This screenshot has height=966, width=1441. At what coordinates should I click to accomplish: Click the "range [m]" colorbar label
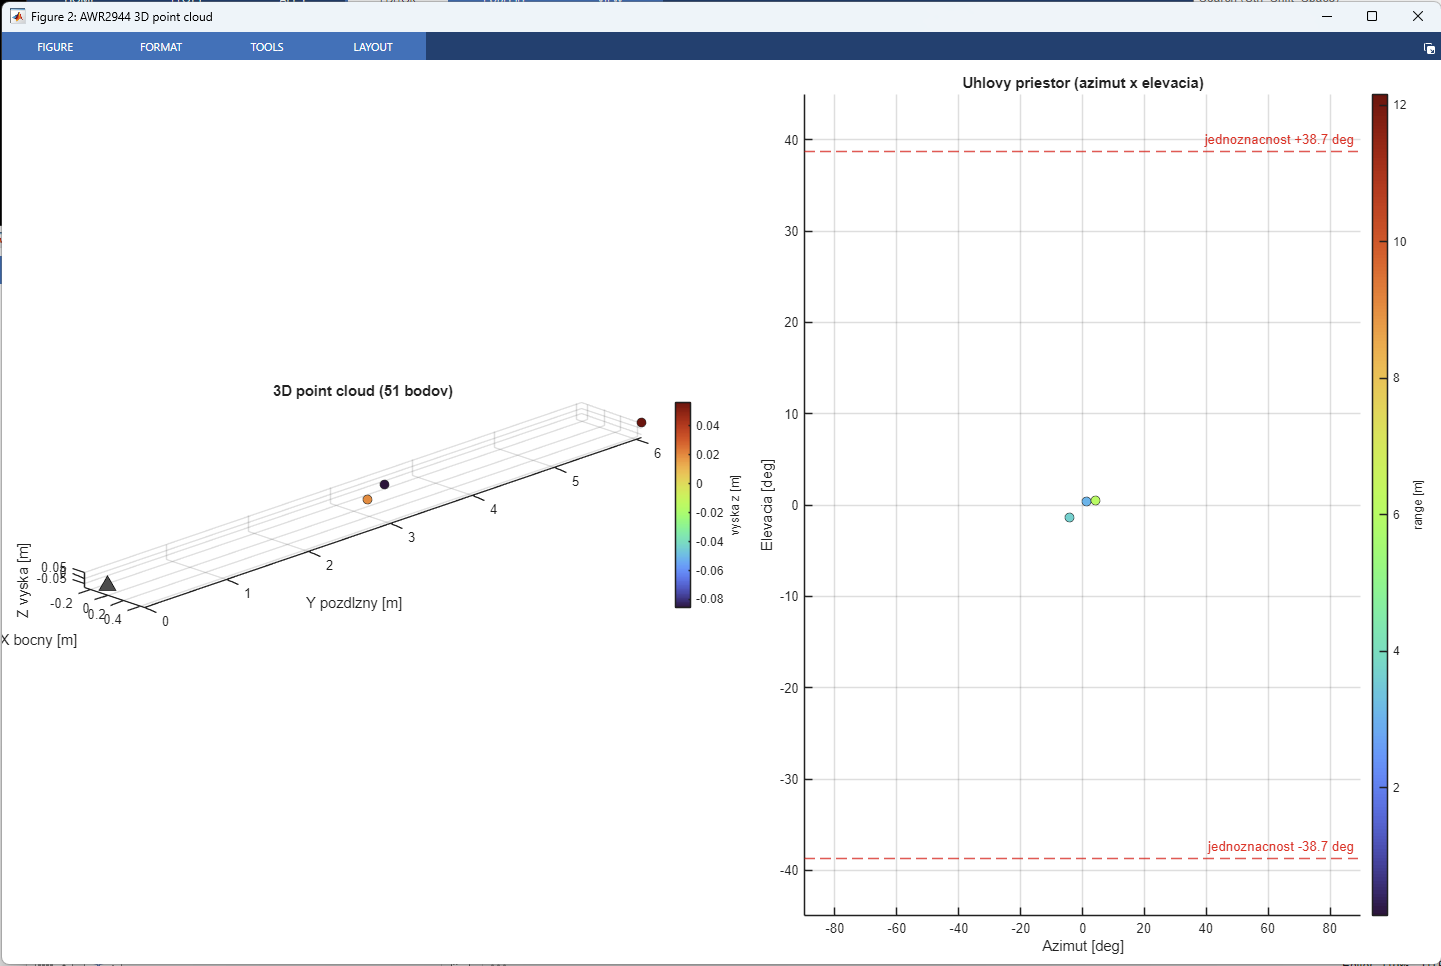(x=1418, y=505)
